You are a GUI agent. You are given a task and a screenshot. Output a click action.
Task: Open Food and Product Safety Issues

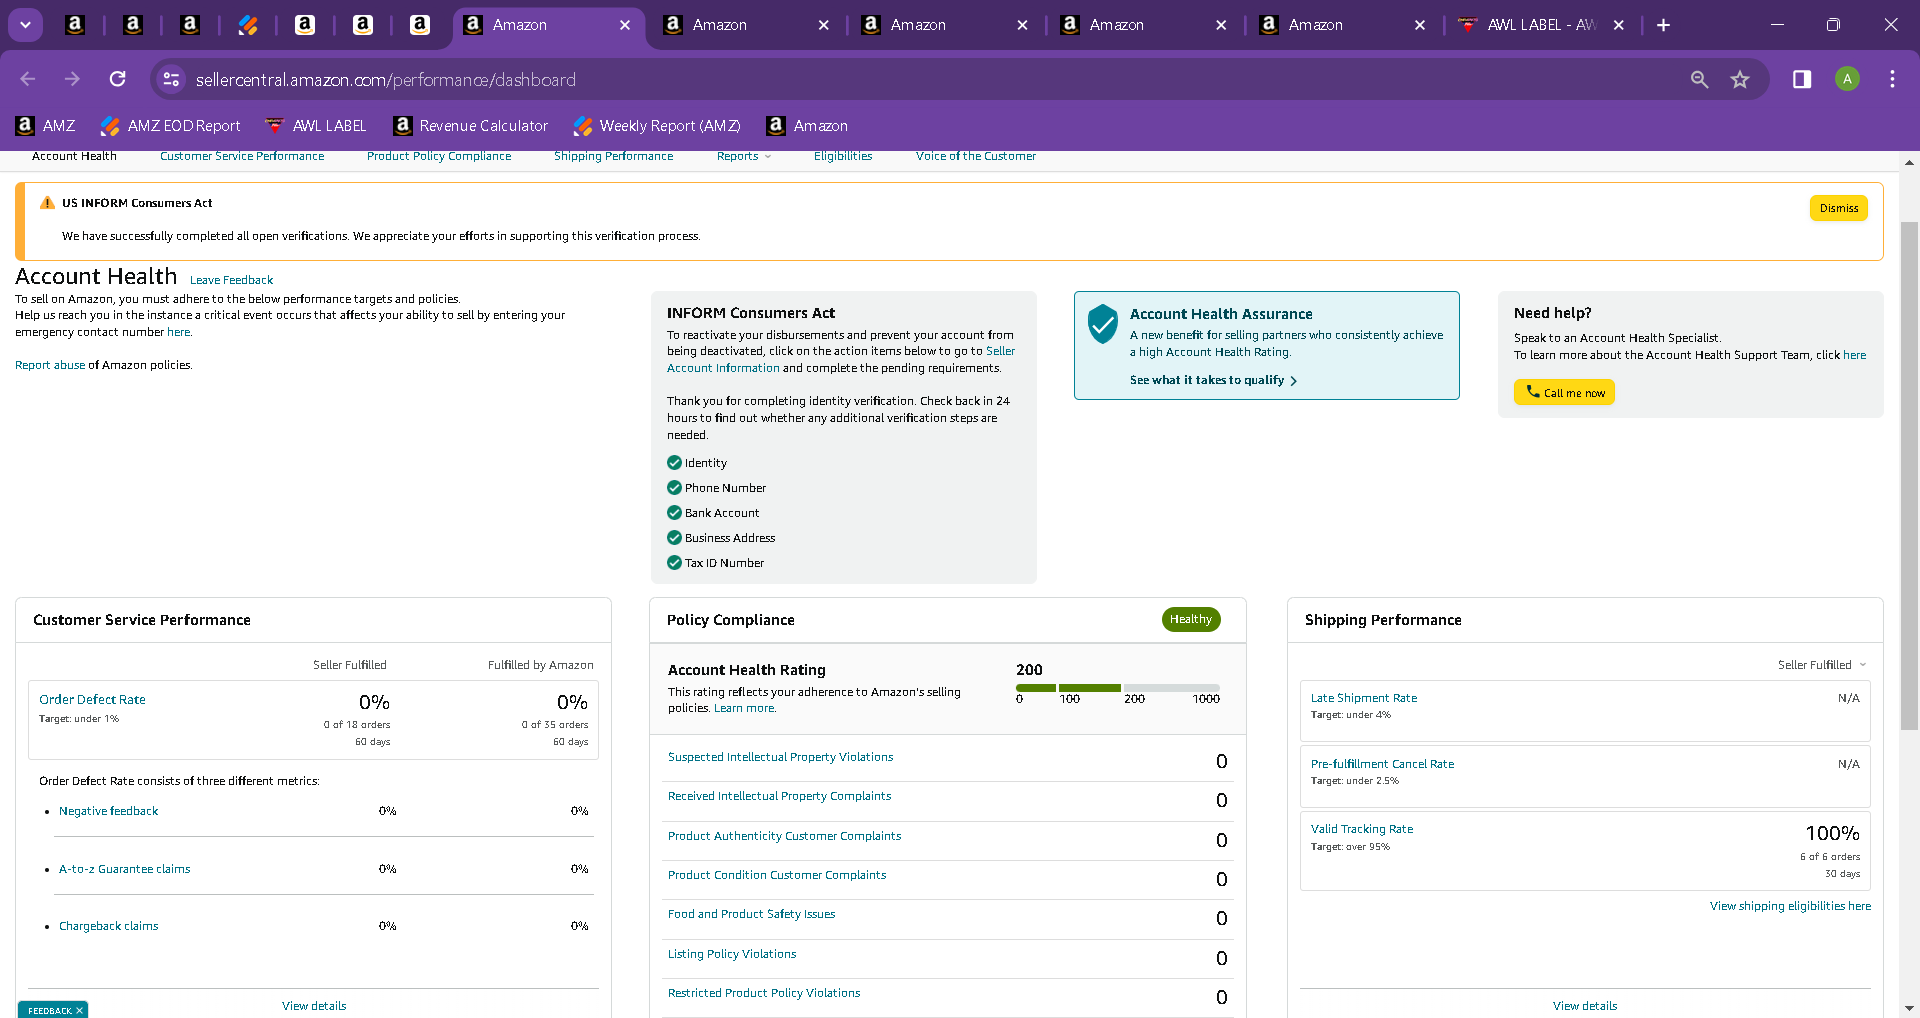click(x=751, y=914)
